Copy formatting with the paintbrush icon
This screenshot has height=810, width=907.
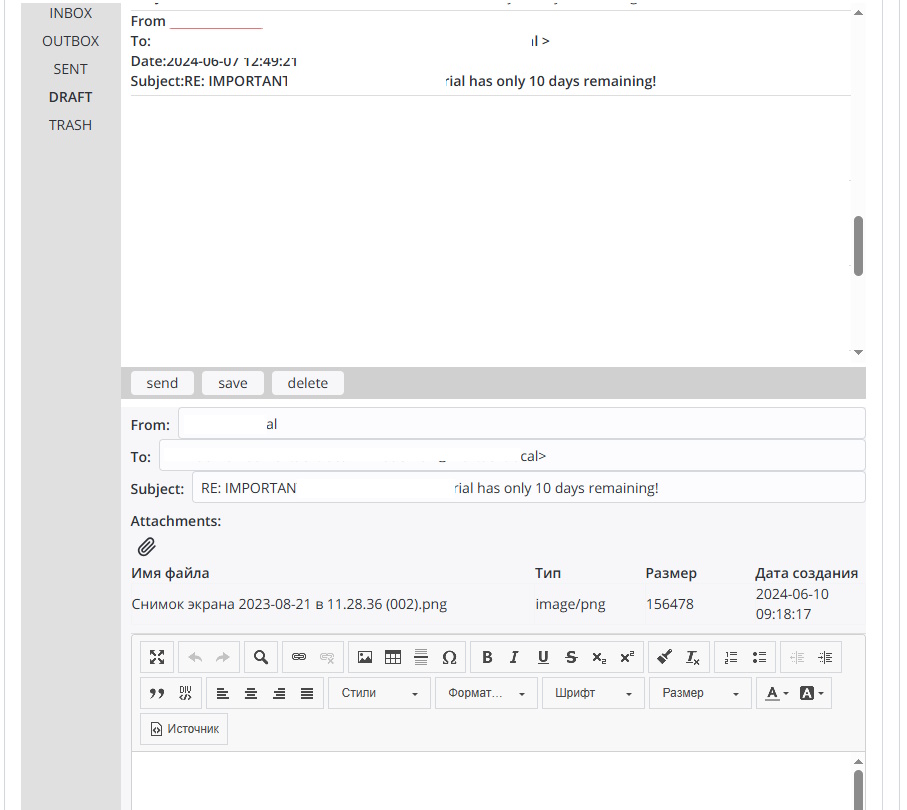pos(664,657)
